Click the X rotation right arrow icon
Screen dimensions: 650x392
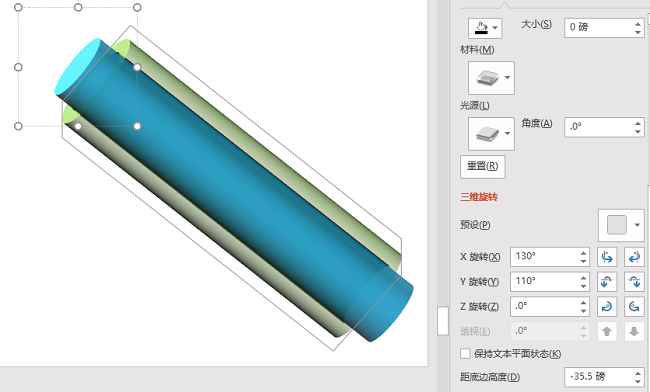pos(634,257)
